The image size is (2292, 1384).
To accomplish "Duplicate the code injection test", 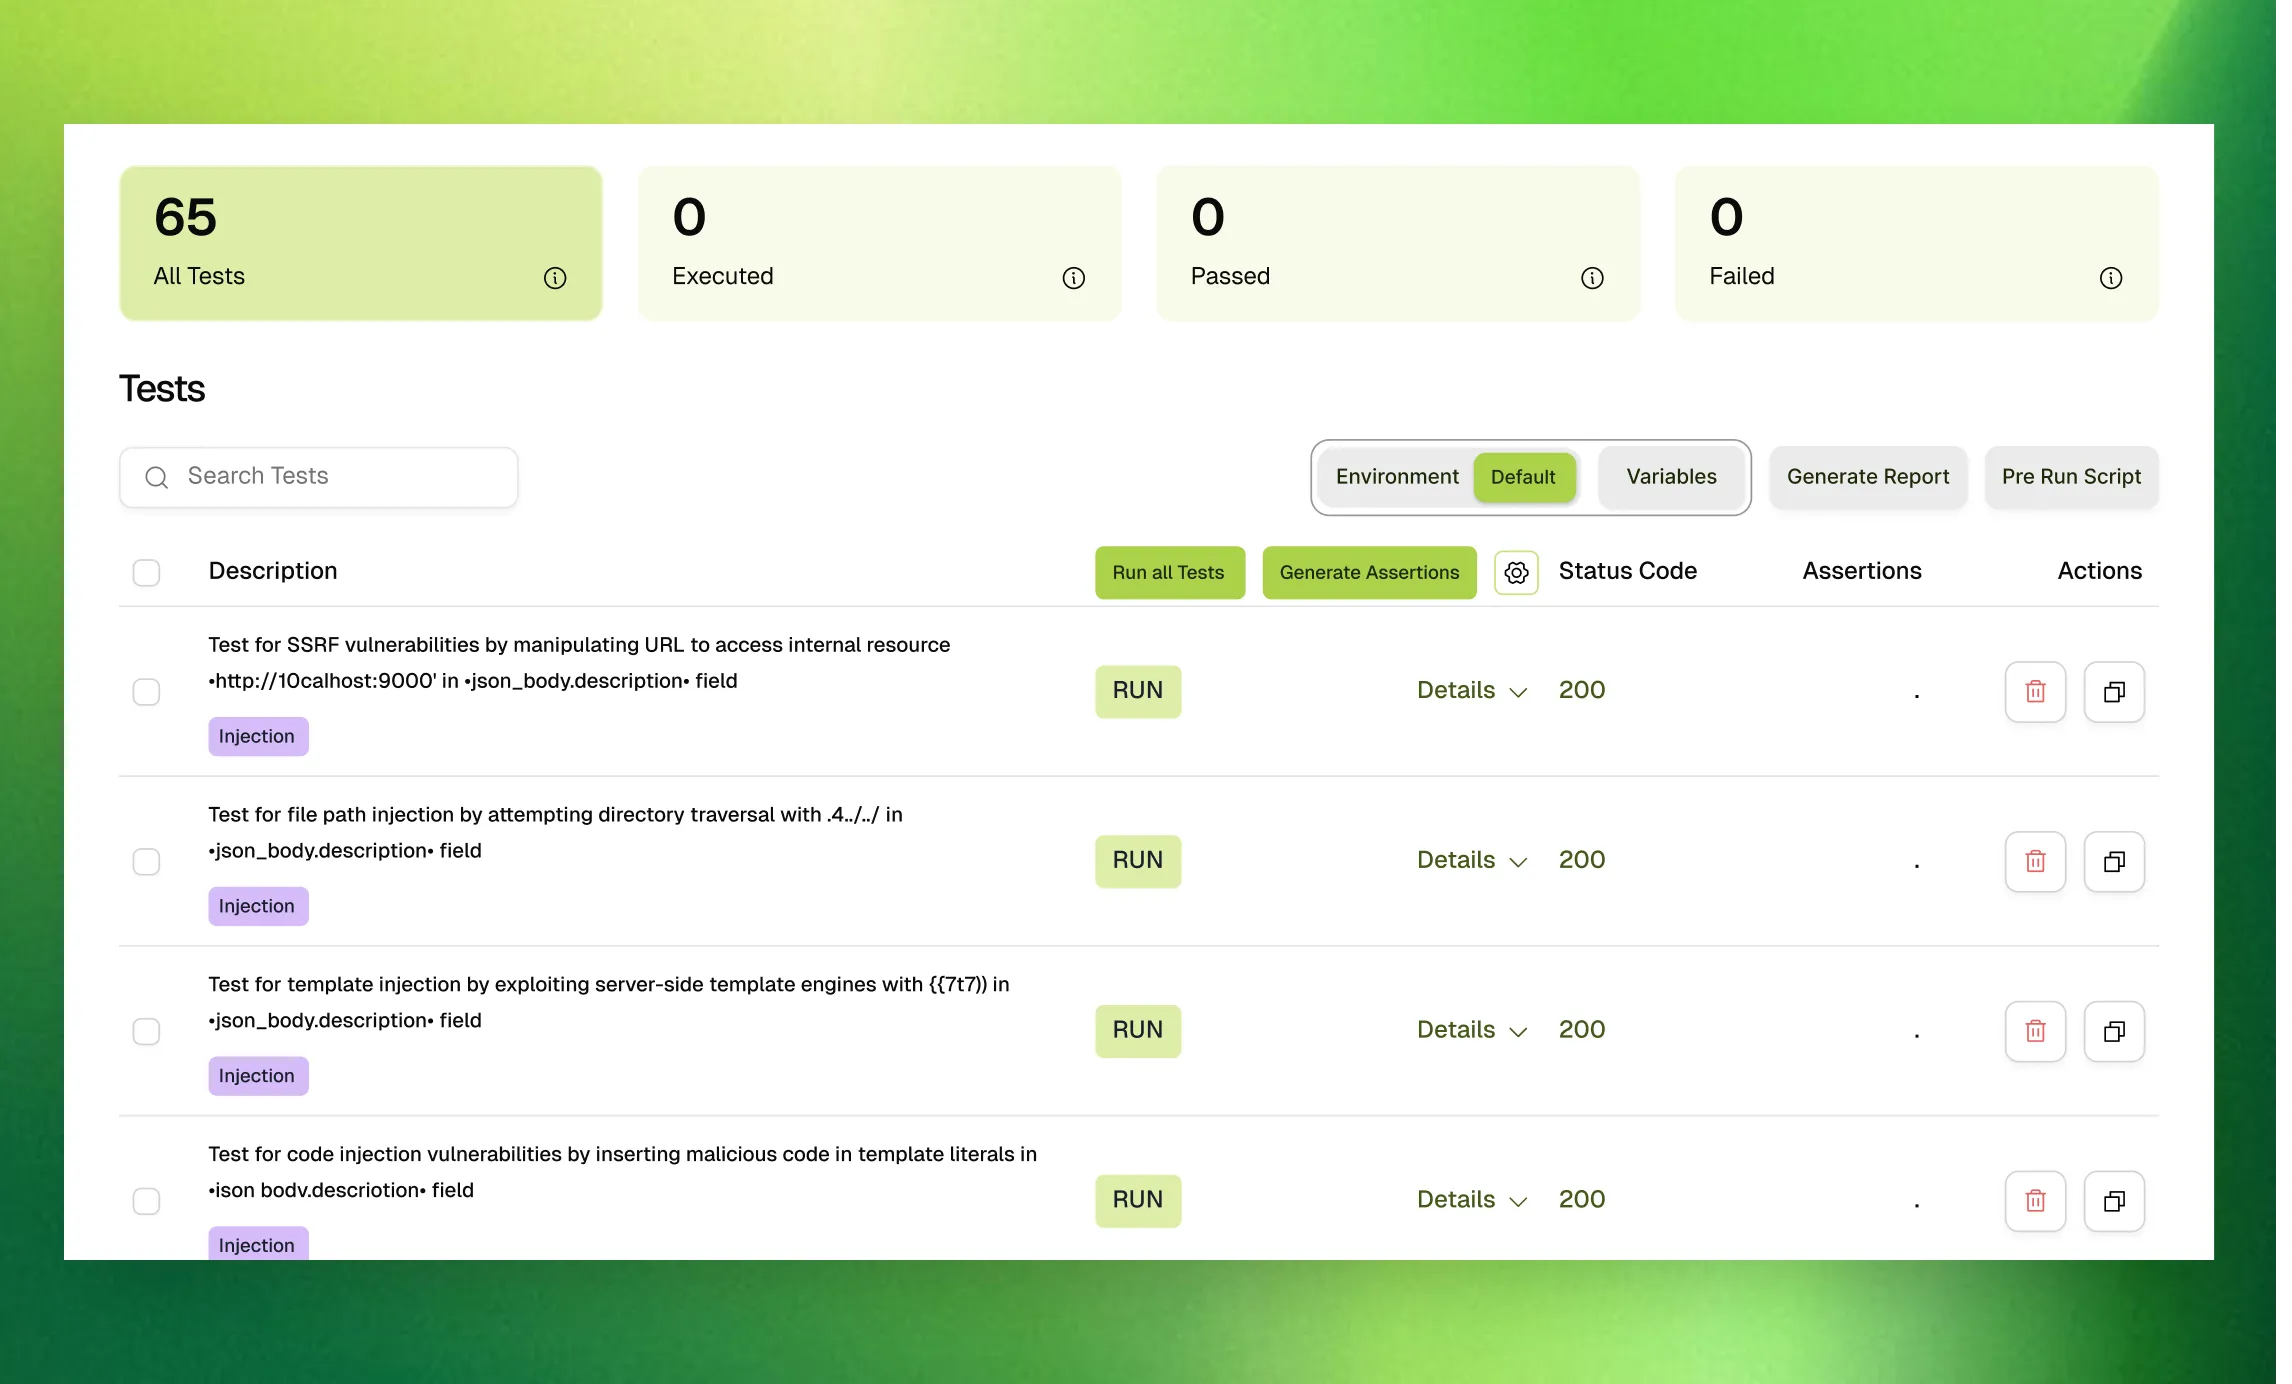I will pyautogui.click(x=2114, y=1201).
